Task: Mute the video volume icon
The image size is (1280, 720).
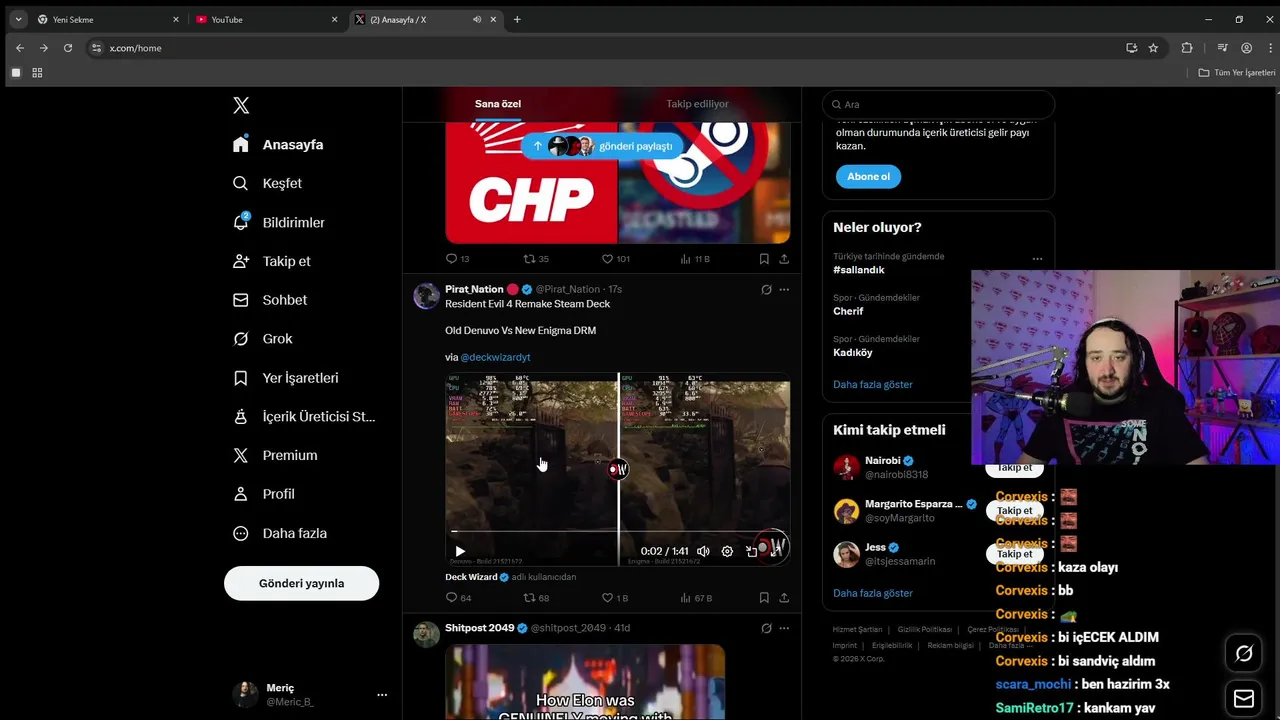Action: (x=703, y=551)
